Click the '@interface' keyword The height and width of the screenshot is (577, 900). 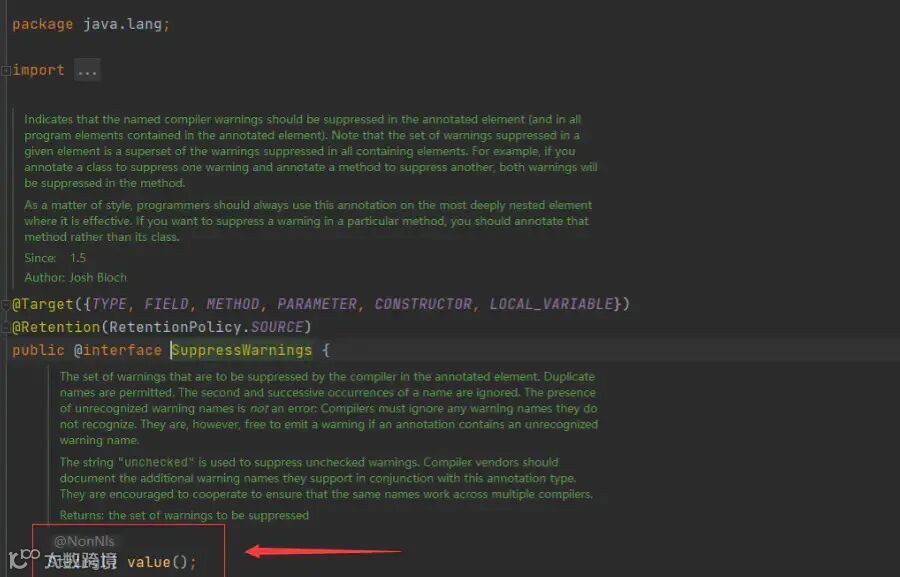(x=118, y=350)
